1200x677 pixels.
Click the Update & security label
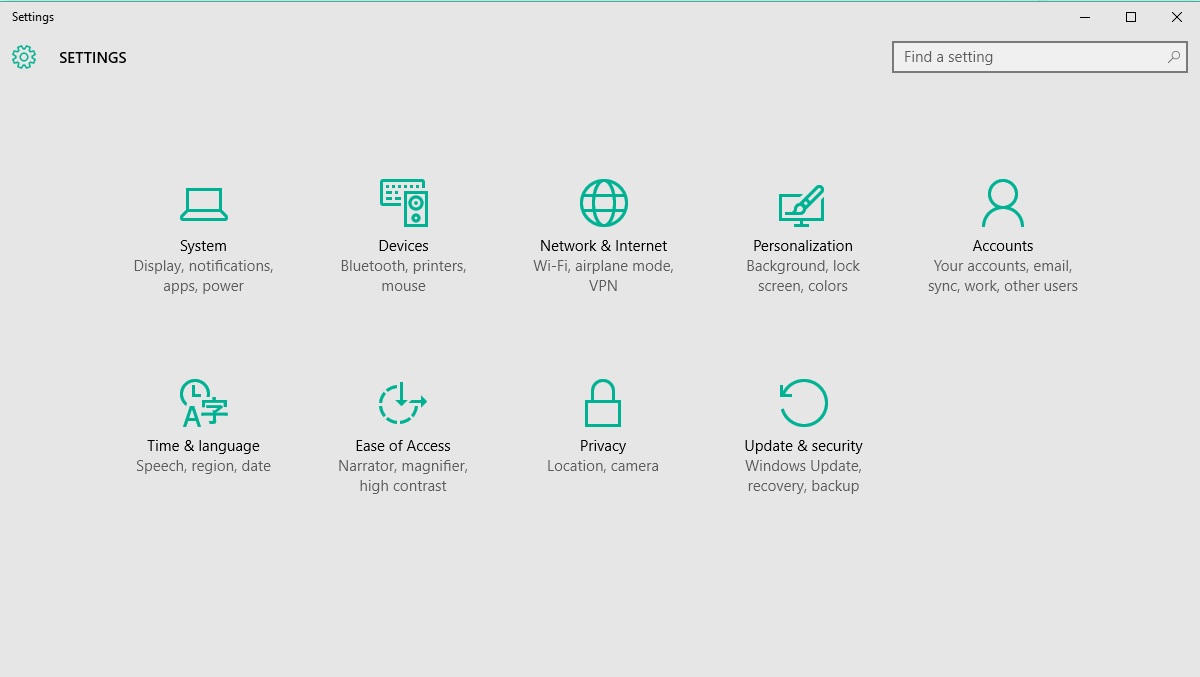click(803, 446)
